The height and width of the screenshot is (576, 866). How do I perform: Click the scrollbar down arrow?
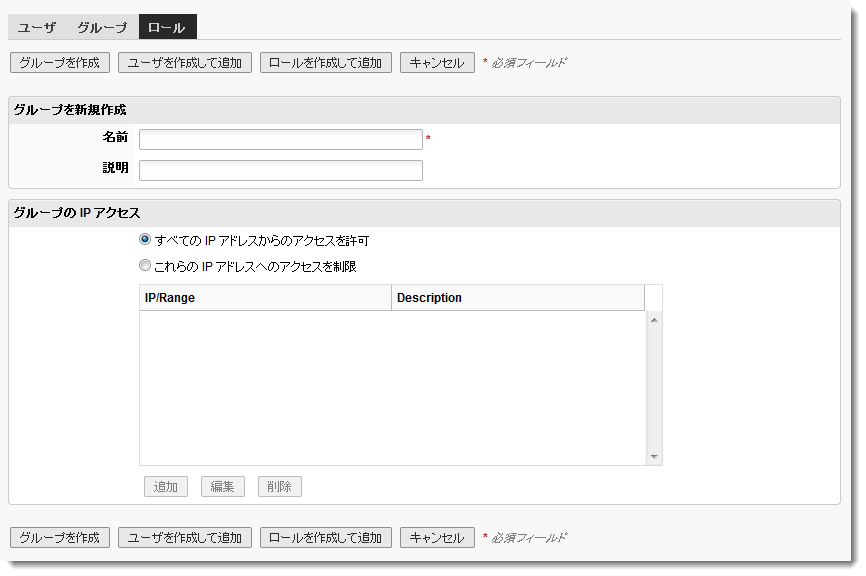pos(652,458)
